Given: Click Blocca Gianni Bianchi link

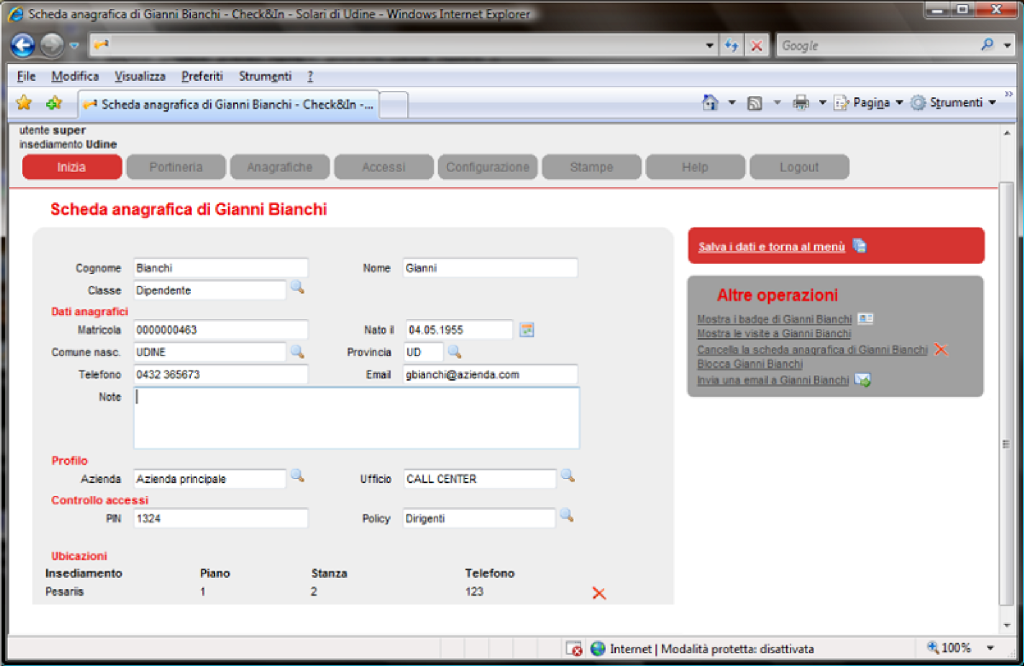Looking at the screenshot, I should 750,364.
